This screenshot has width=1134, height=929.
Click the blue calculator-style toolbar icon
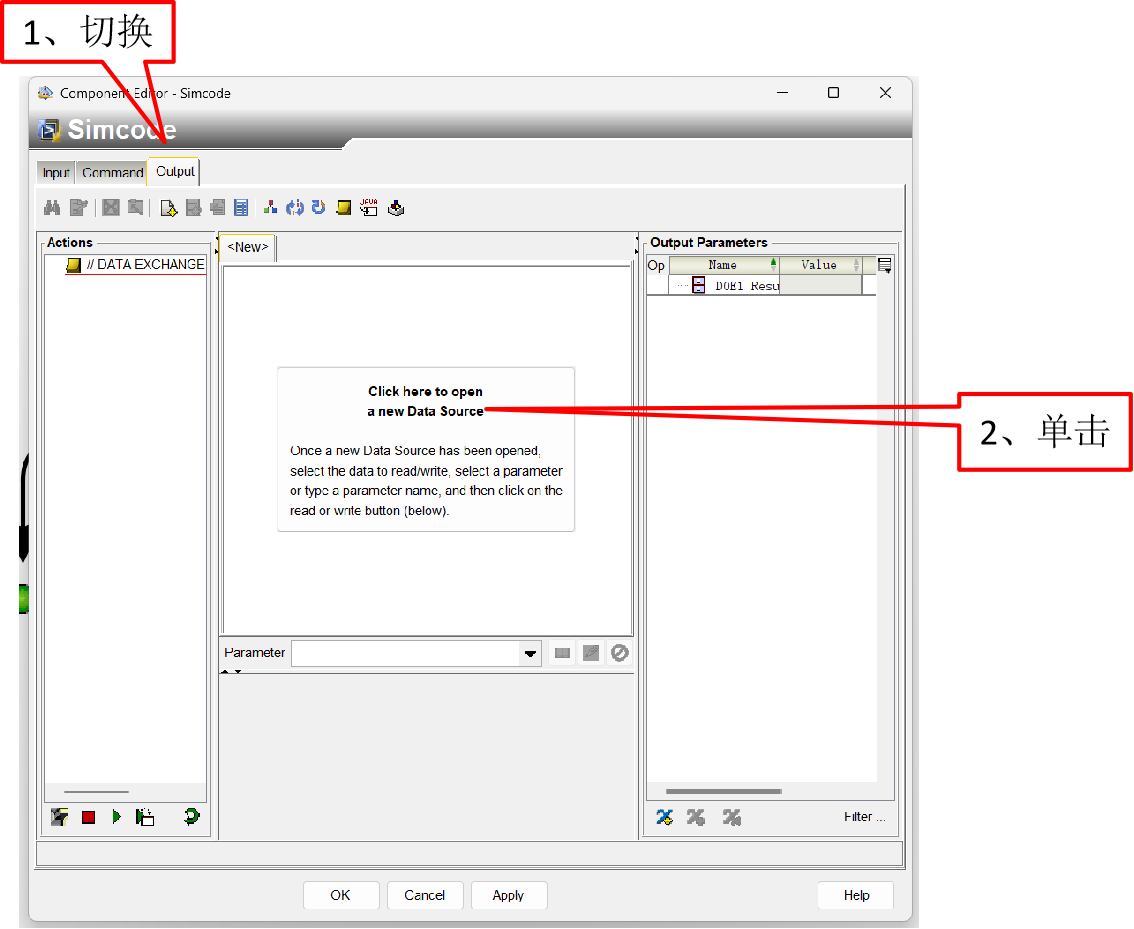click(x=241, y=208)
